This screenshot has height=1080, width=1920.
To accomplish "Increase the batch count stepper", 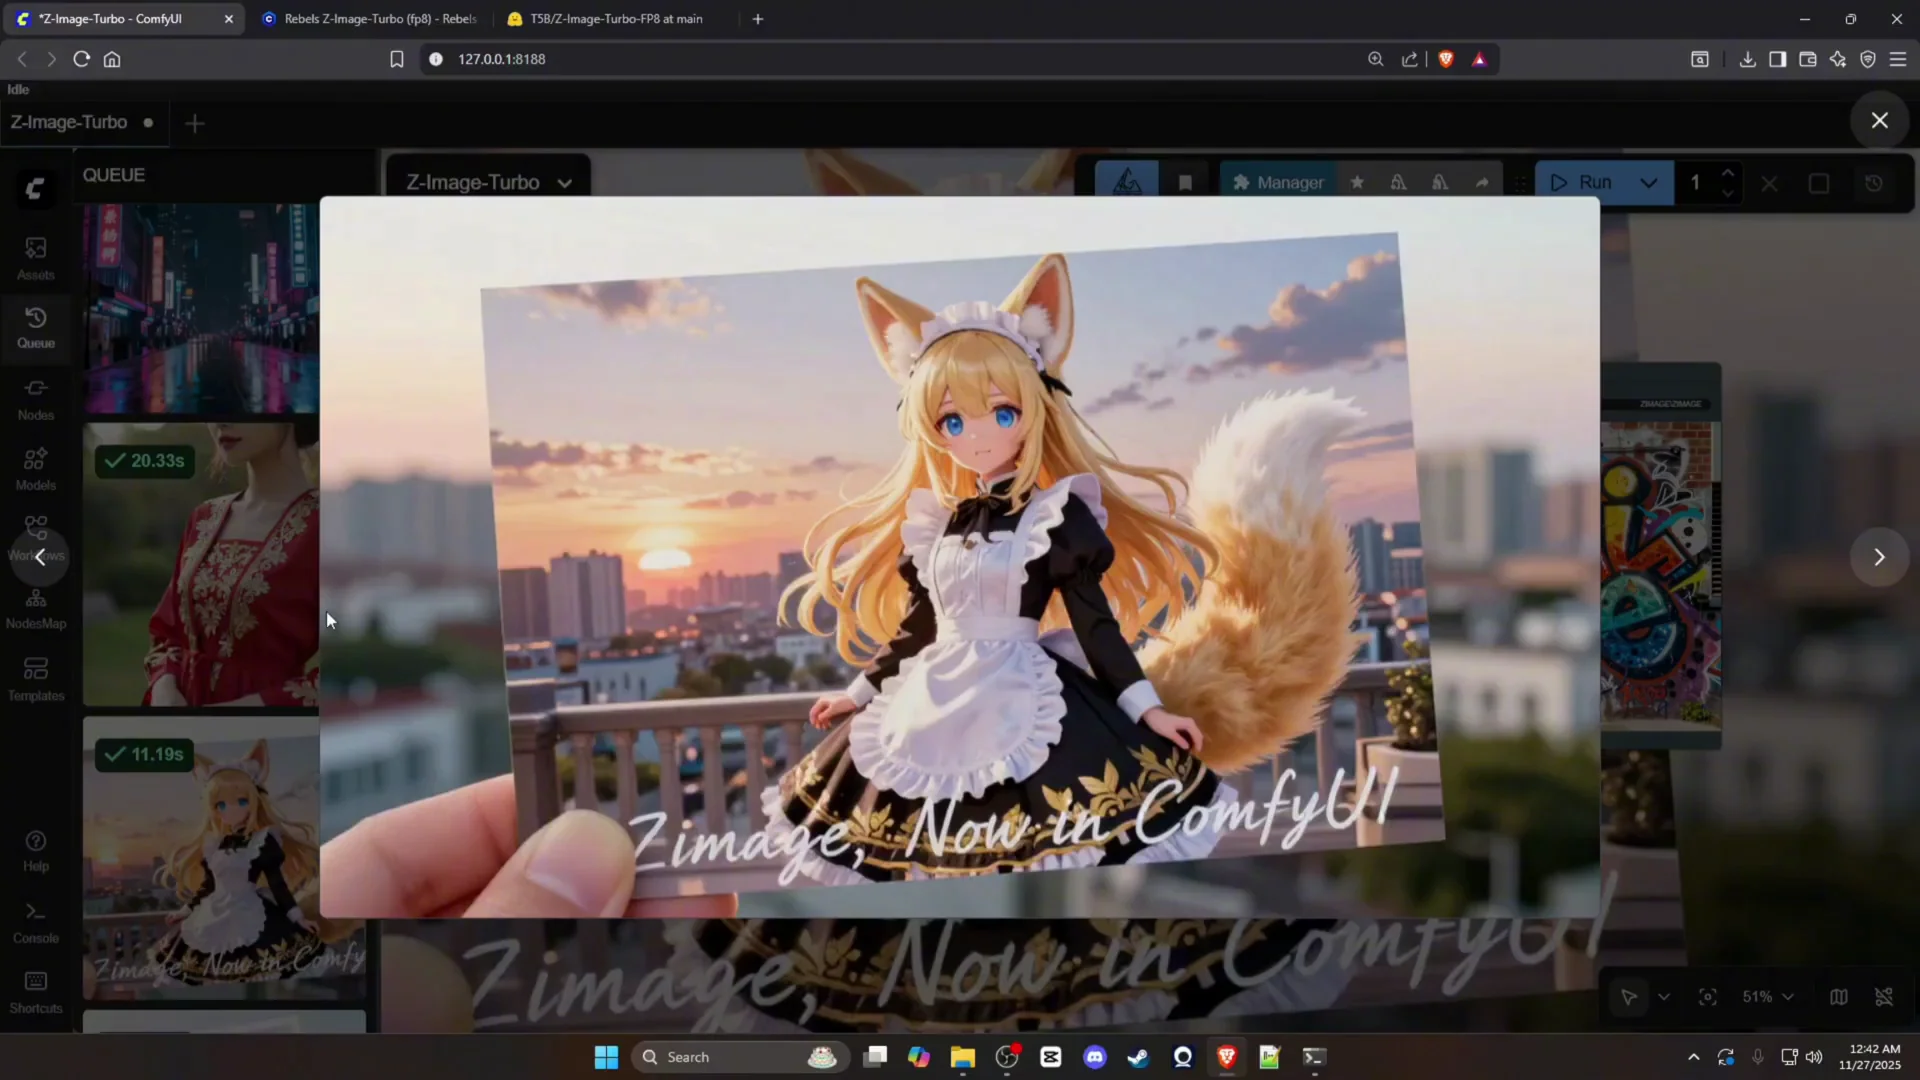I will click(1727, 173).
